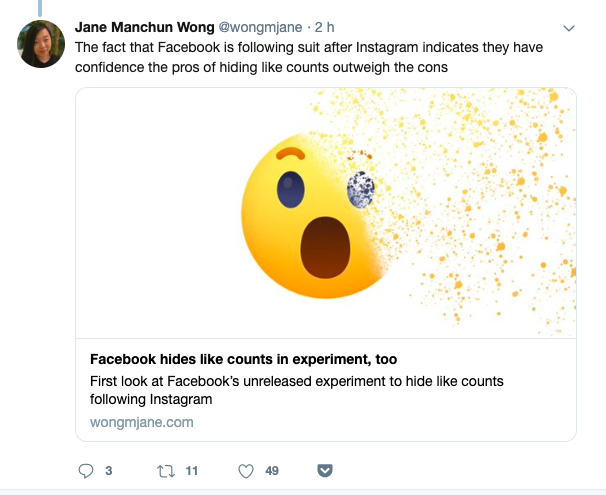The height and width of the screenshot is (495, 606).
Task: Visit the wongmjane.com domain link
Action: pos(142,422)
